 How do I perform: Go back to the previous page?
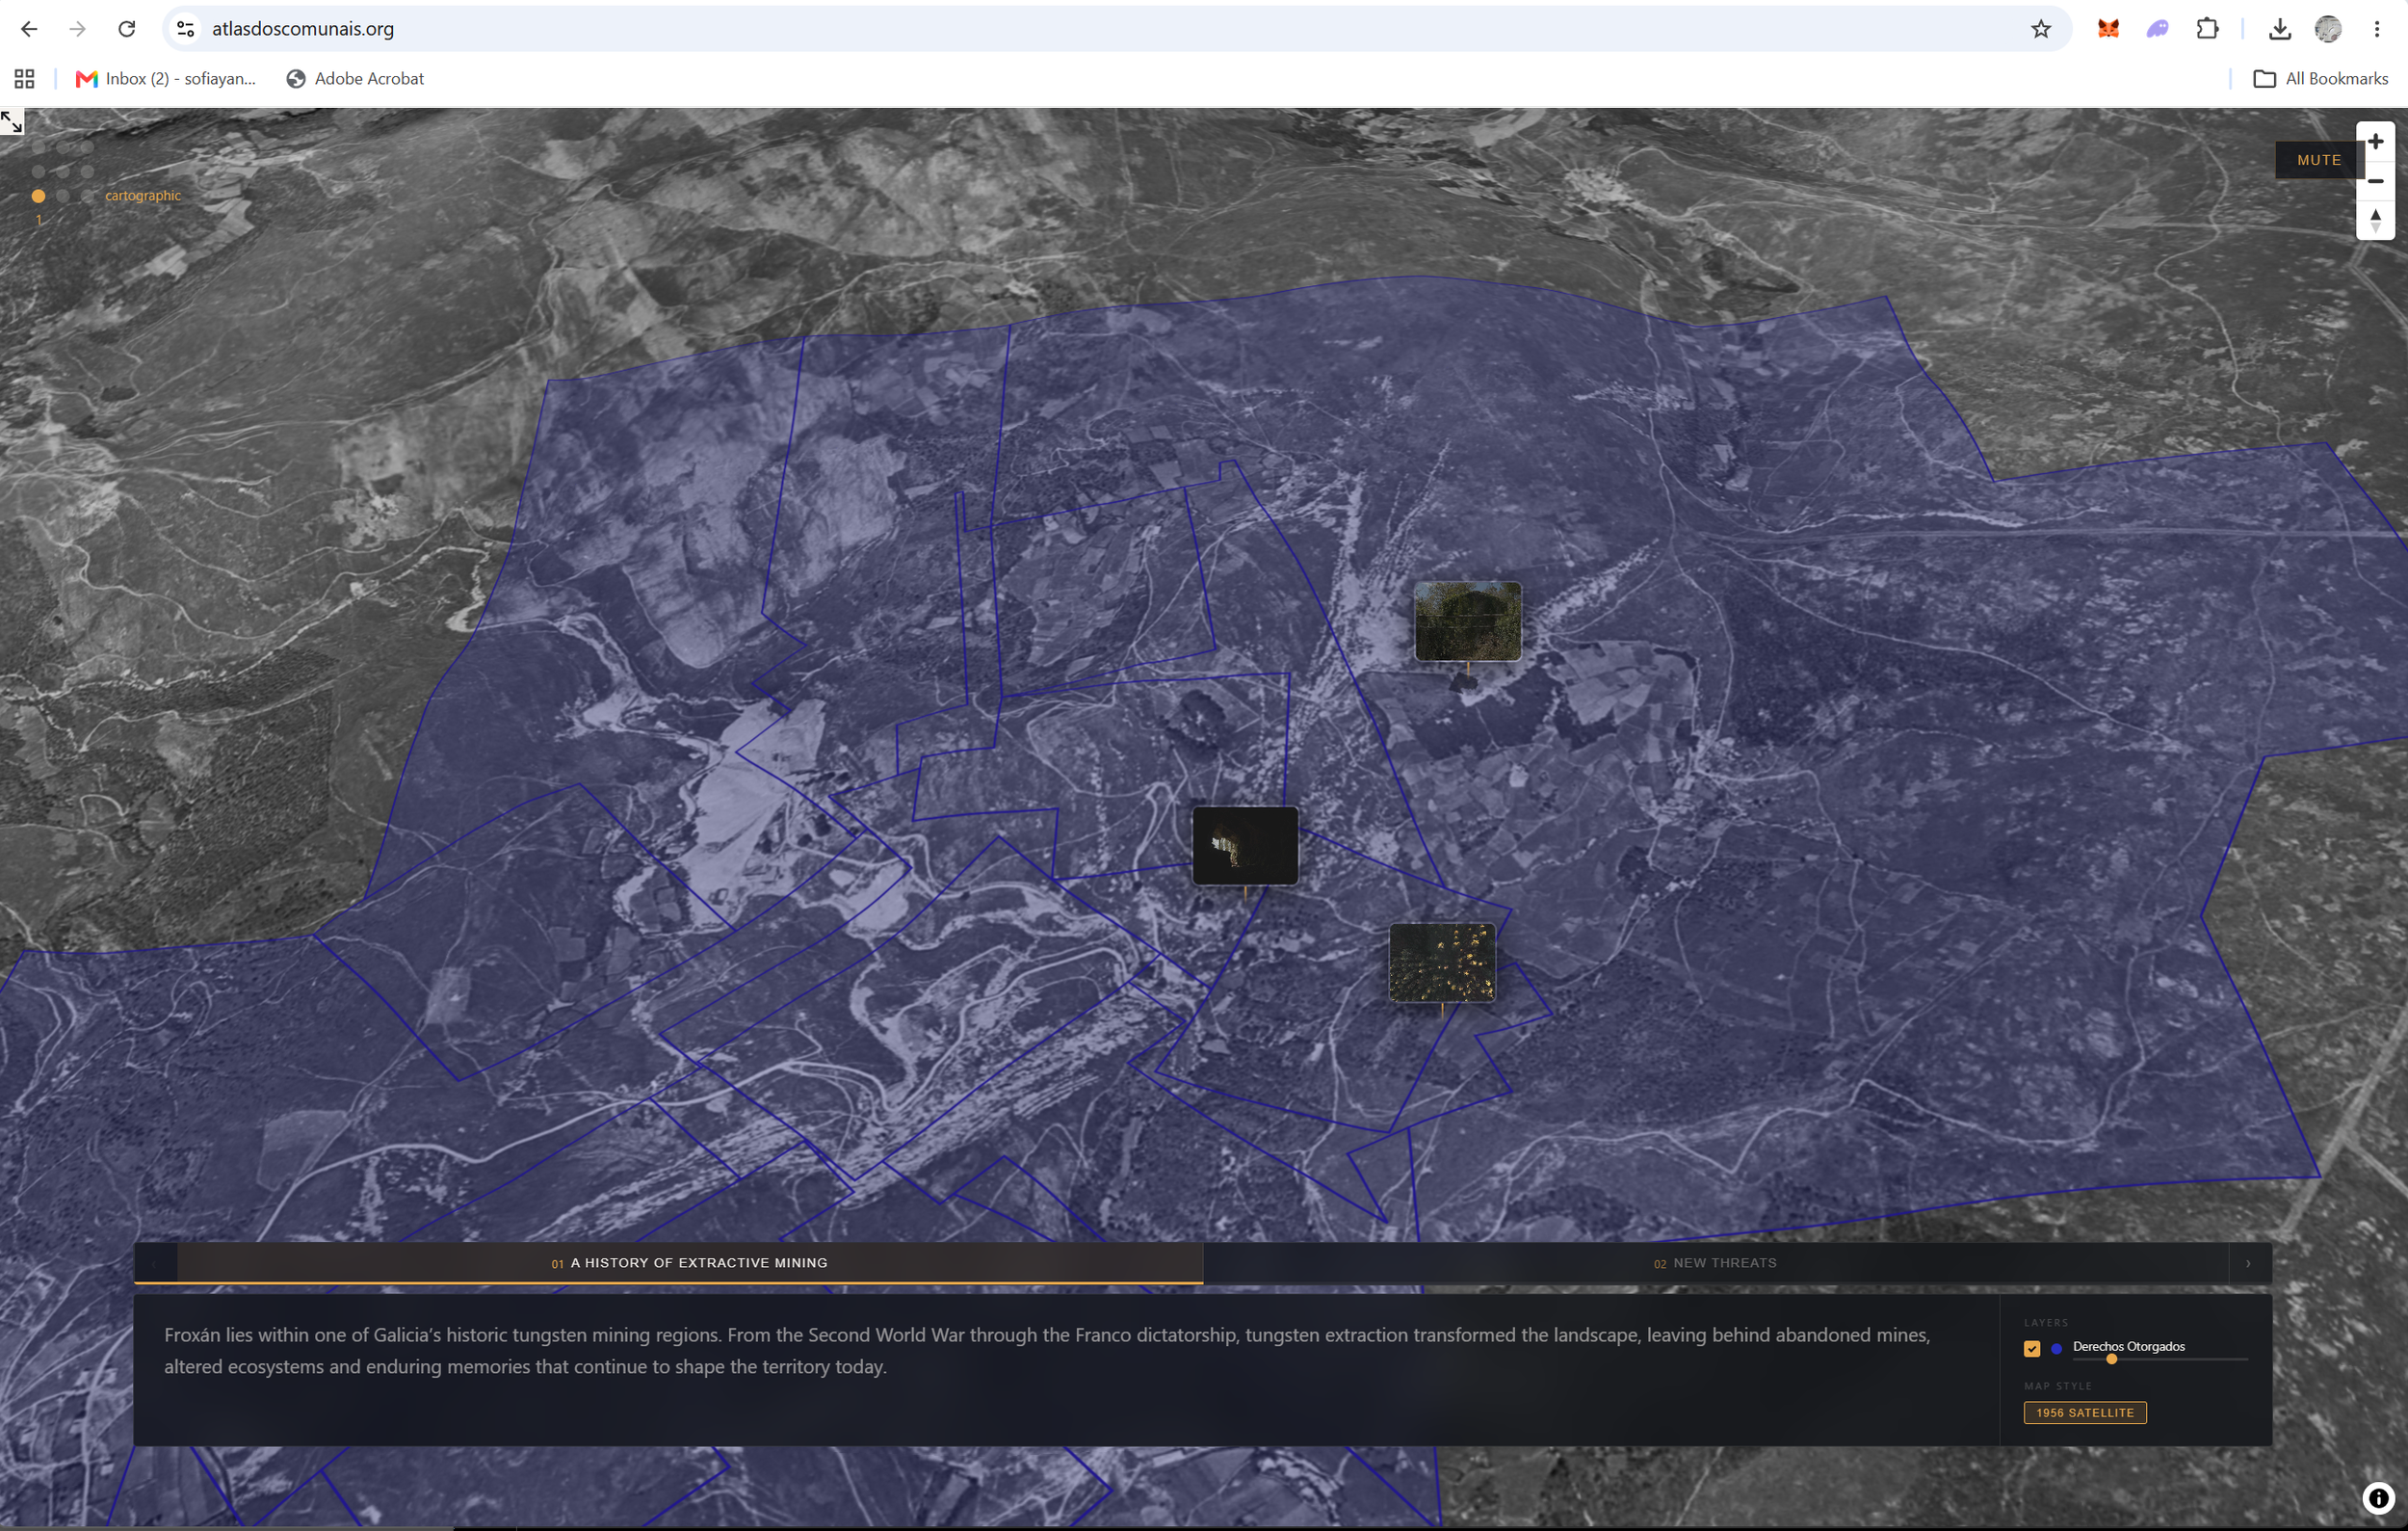point(29,29)
